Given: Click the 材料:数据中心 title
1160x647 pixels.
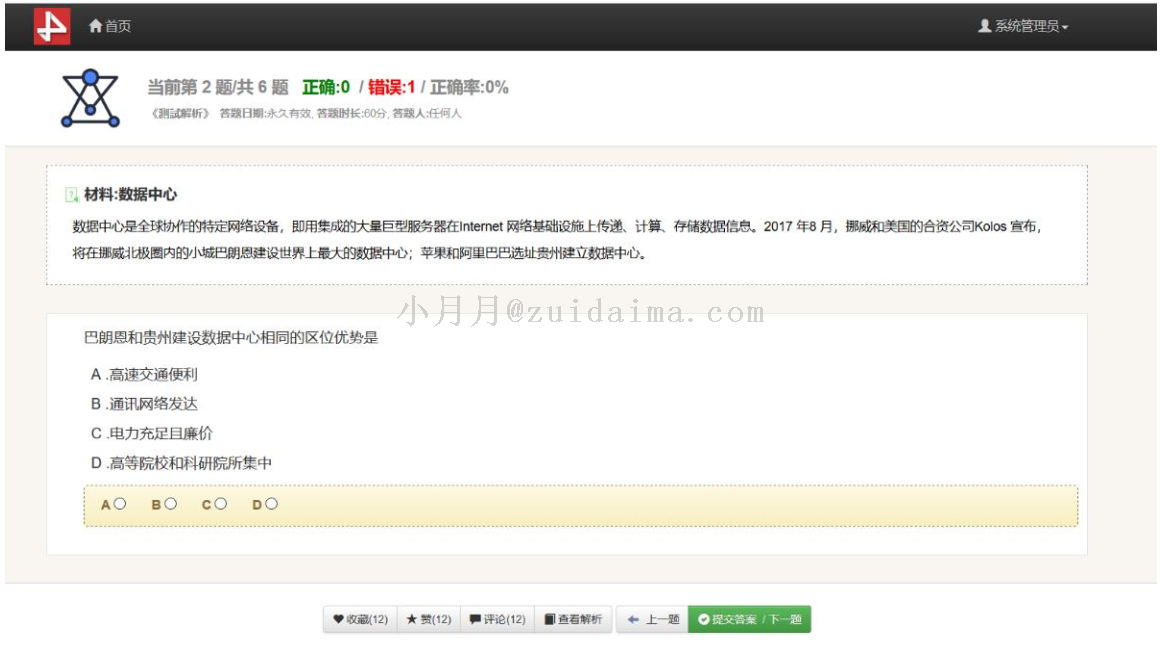Looking at the screenshot, I should 130,194.
